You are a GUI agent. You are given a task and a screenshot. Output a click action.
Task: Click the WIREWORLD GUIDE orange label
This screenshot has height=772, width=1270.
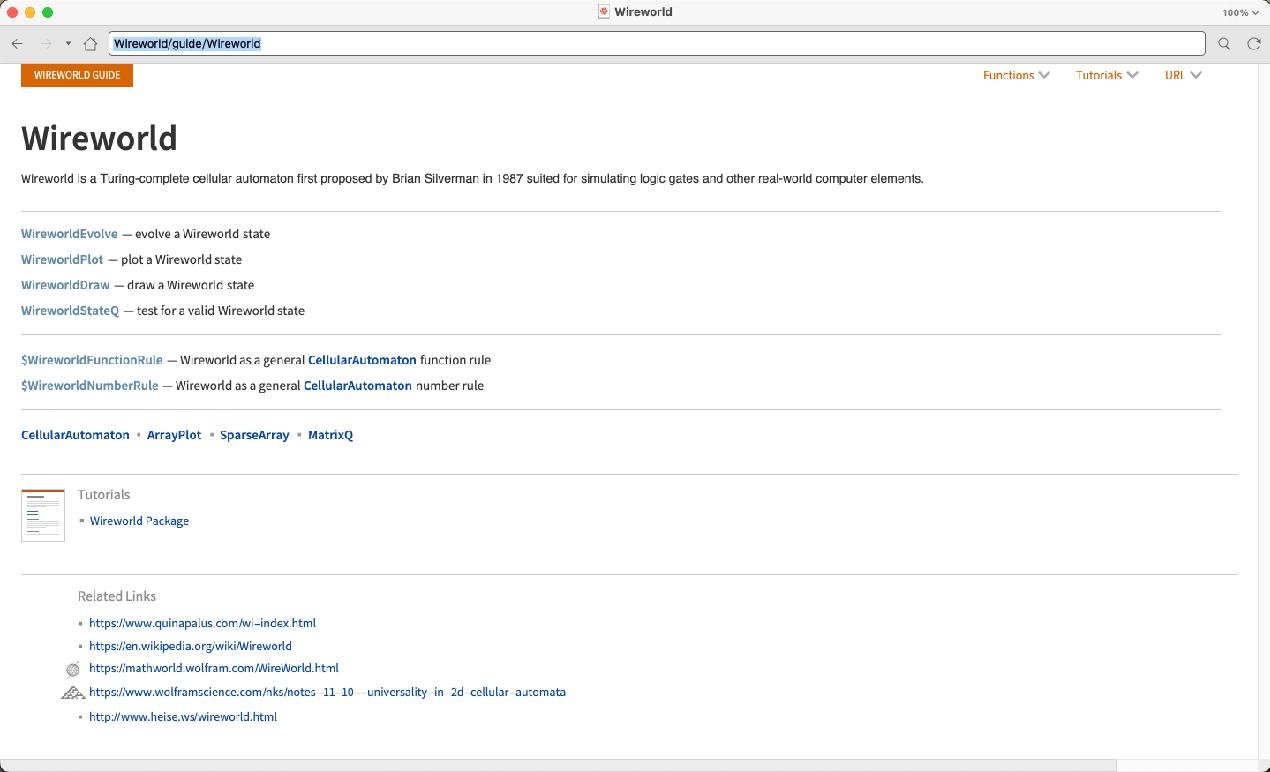coord(77,75)
